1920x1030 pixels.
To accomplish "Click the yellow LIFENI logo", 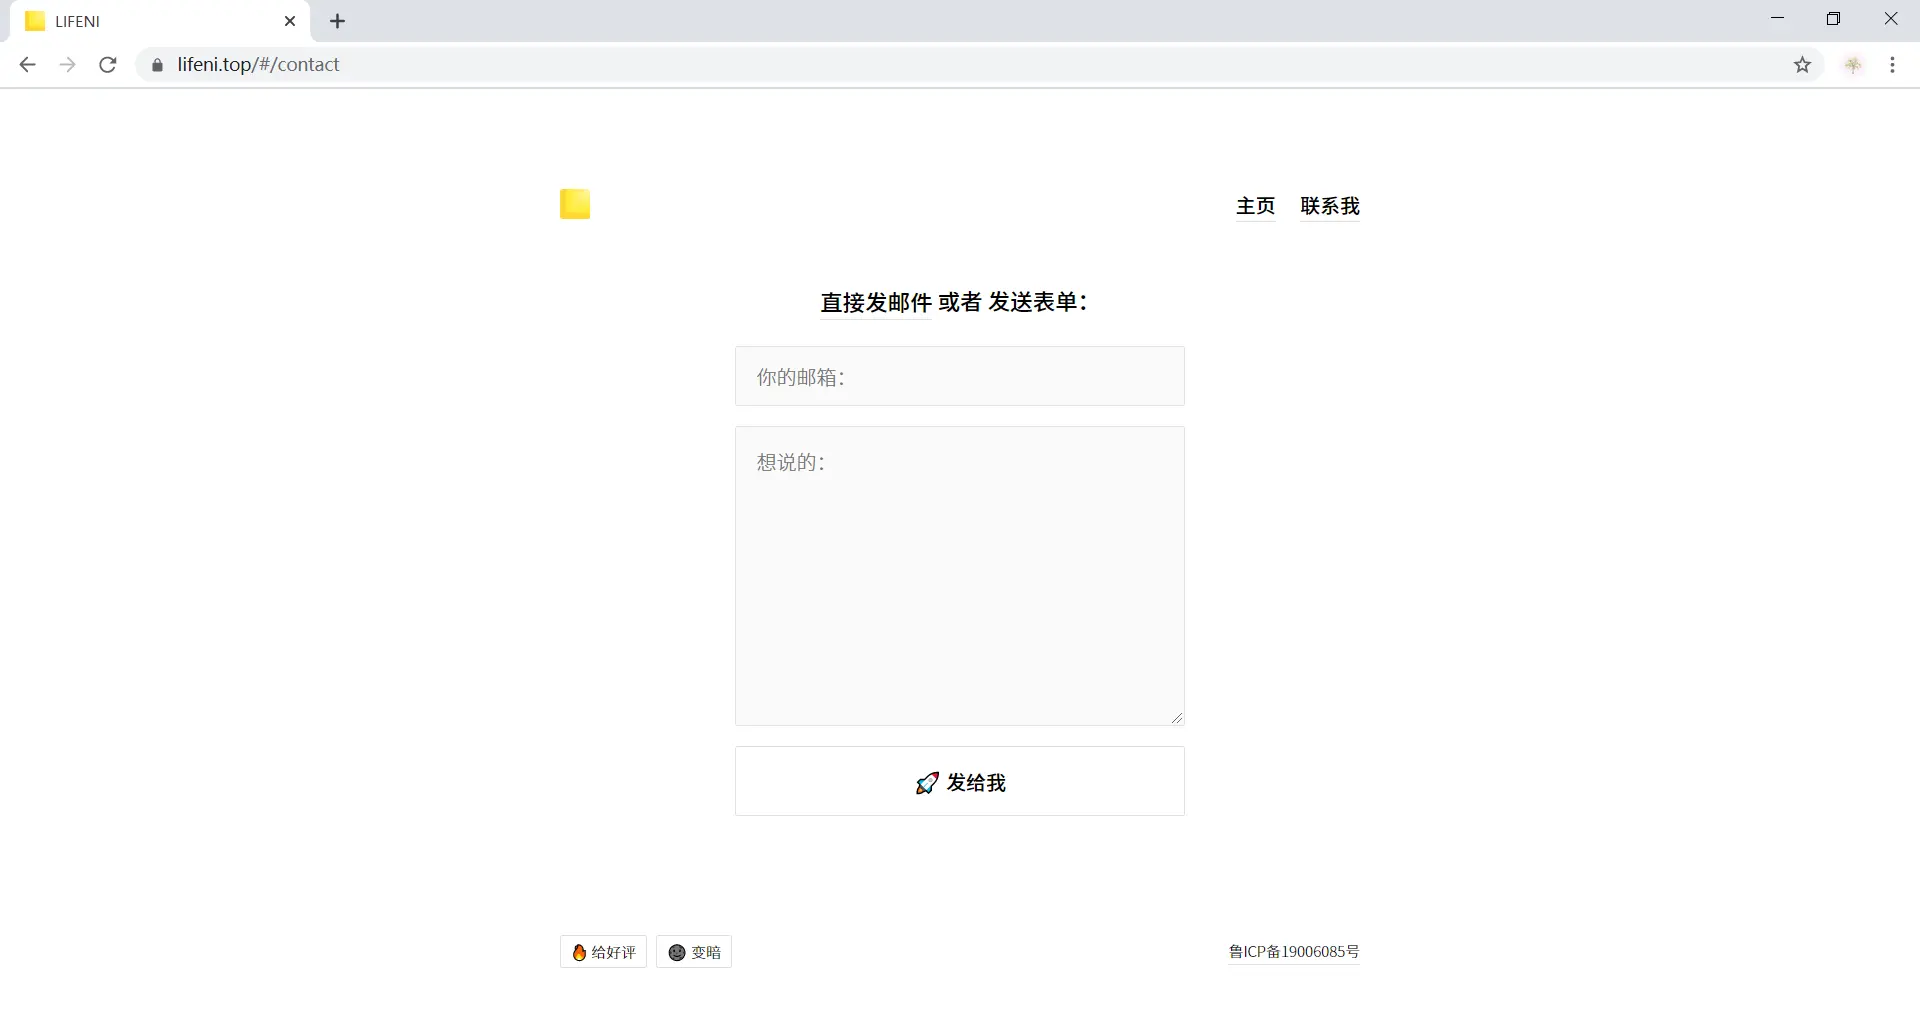I will (x=575, y=204).
